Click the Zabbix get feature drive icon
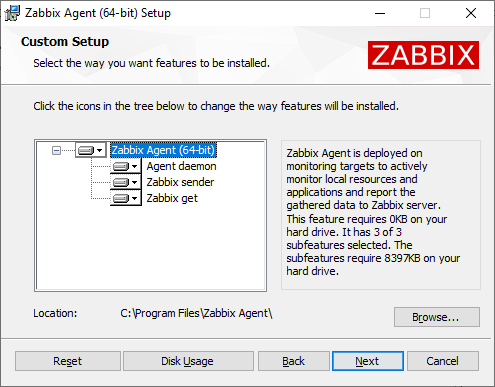Viewport: 495px width, 387px height. (x=121, y=198)
